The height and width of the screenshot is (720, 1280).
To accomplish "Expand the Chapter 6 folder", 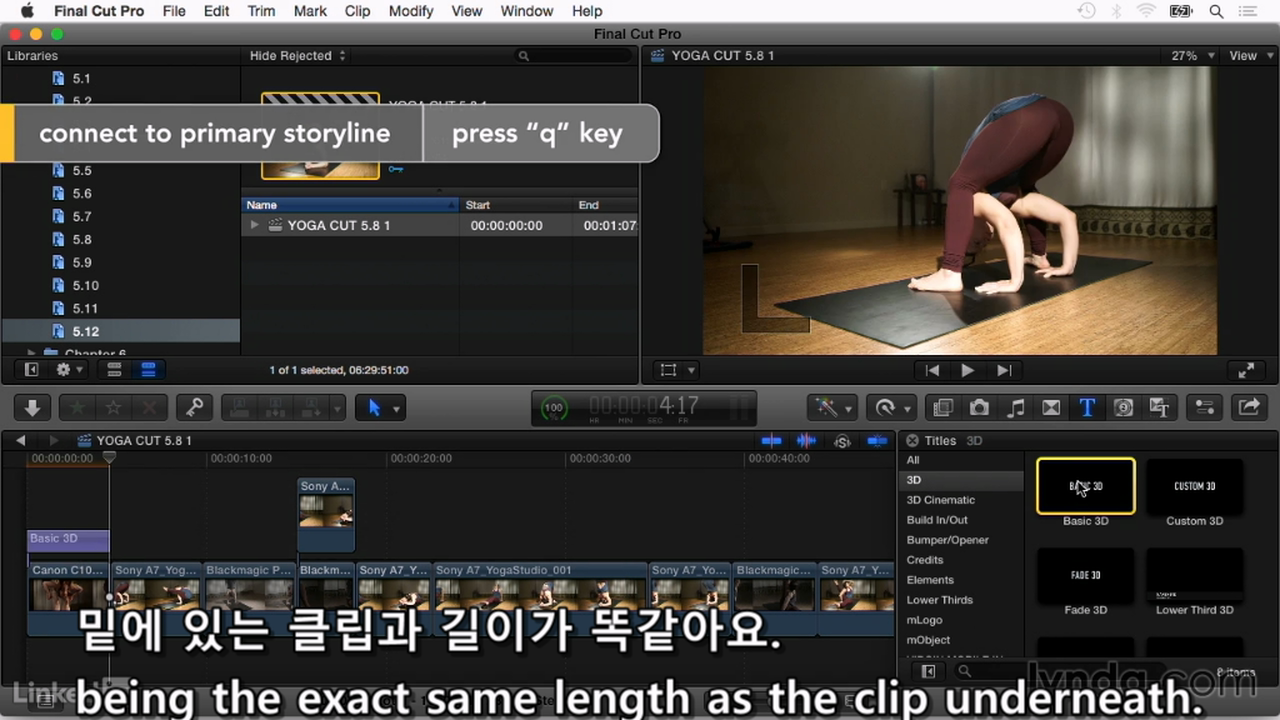I will point(31,353).
